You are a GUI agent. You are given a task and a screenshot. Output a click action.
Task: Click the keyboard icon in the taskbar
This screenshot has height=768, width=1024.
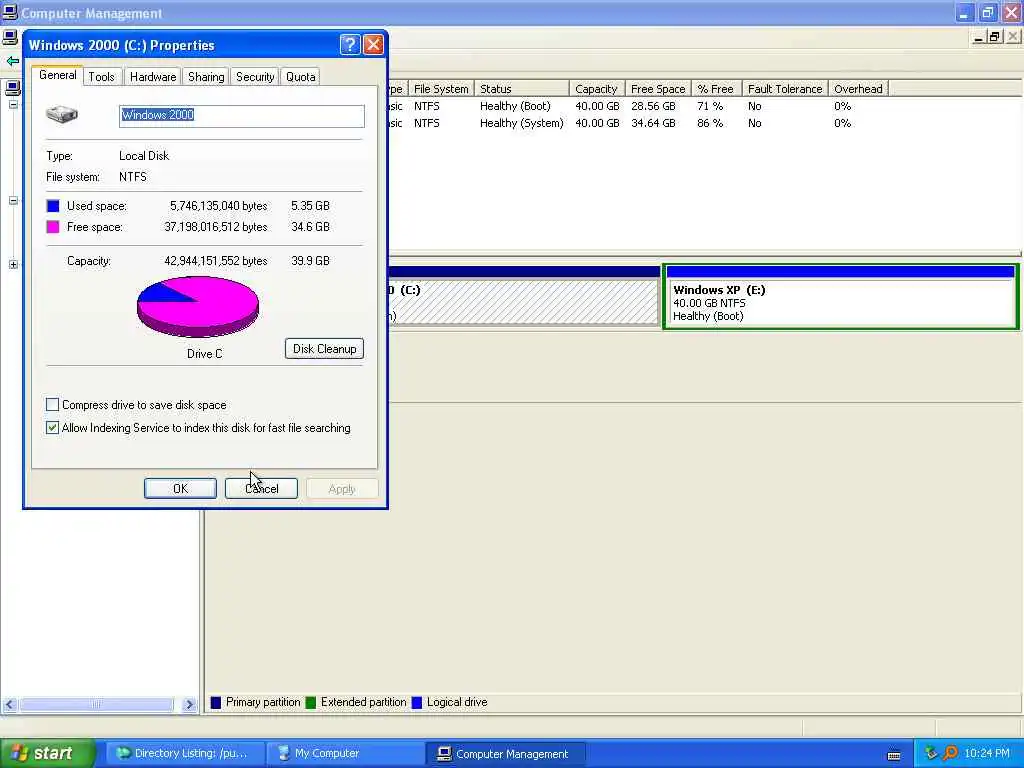point(894,754)
